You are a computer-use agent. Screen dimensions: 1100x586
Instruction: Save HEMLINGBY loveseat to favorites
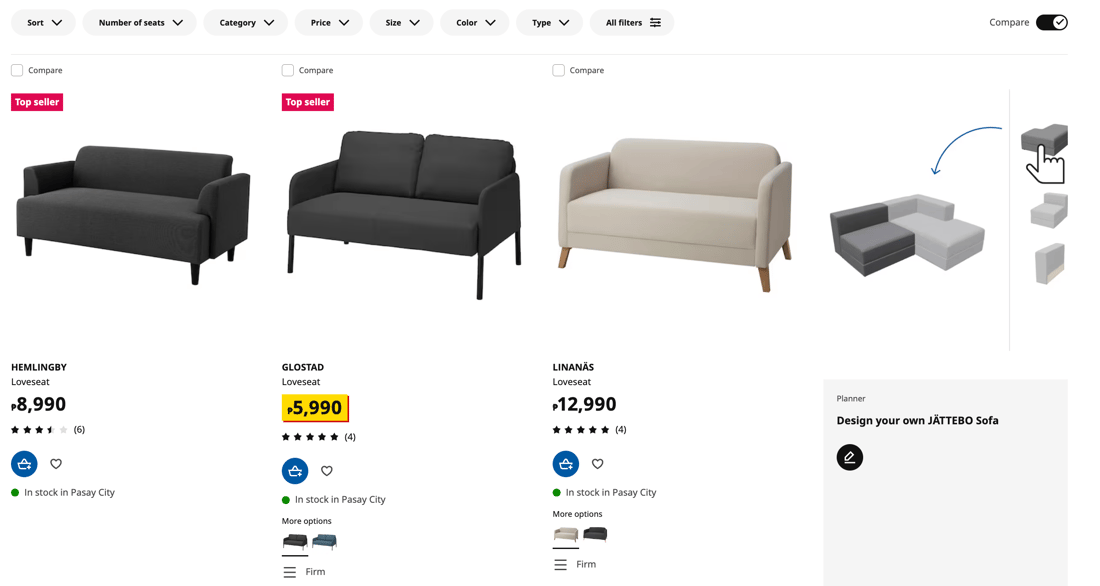(x=55, y=463)
